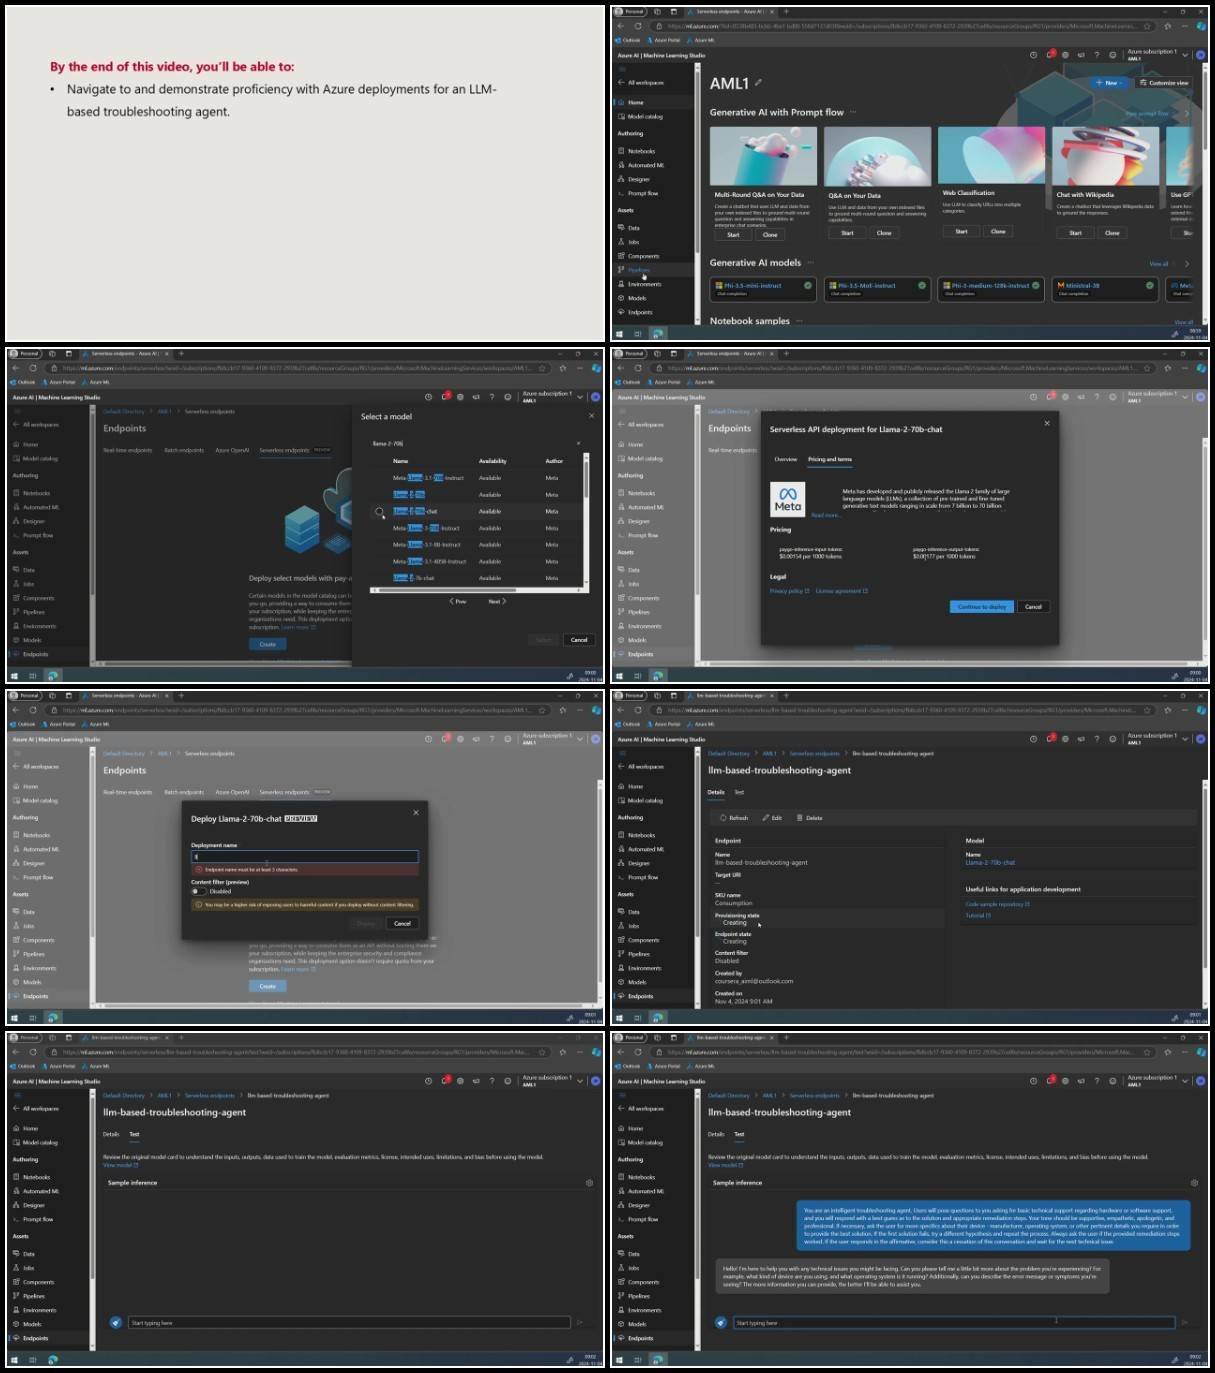Click Continue to deploy in the Llama-2-70b-chat dialog
Image resolution: width=1215 pixels, height=1373 pixels.
(x=982, y=606)
